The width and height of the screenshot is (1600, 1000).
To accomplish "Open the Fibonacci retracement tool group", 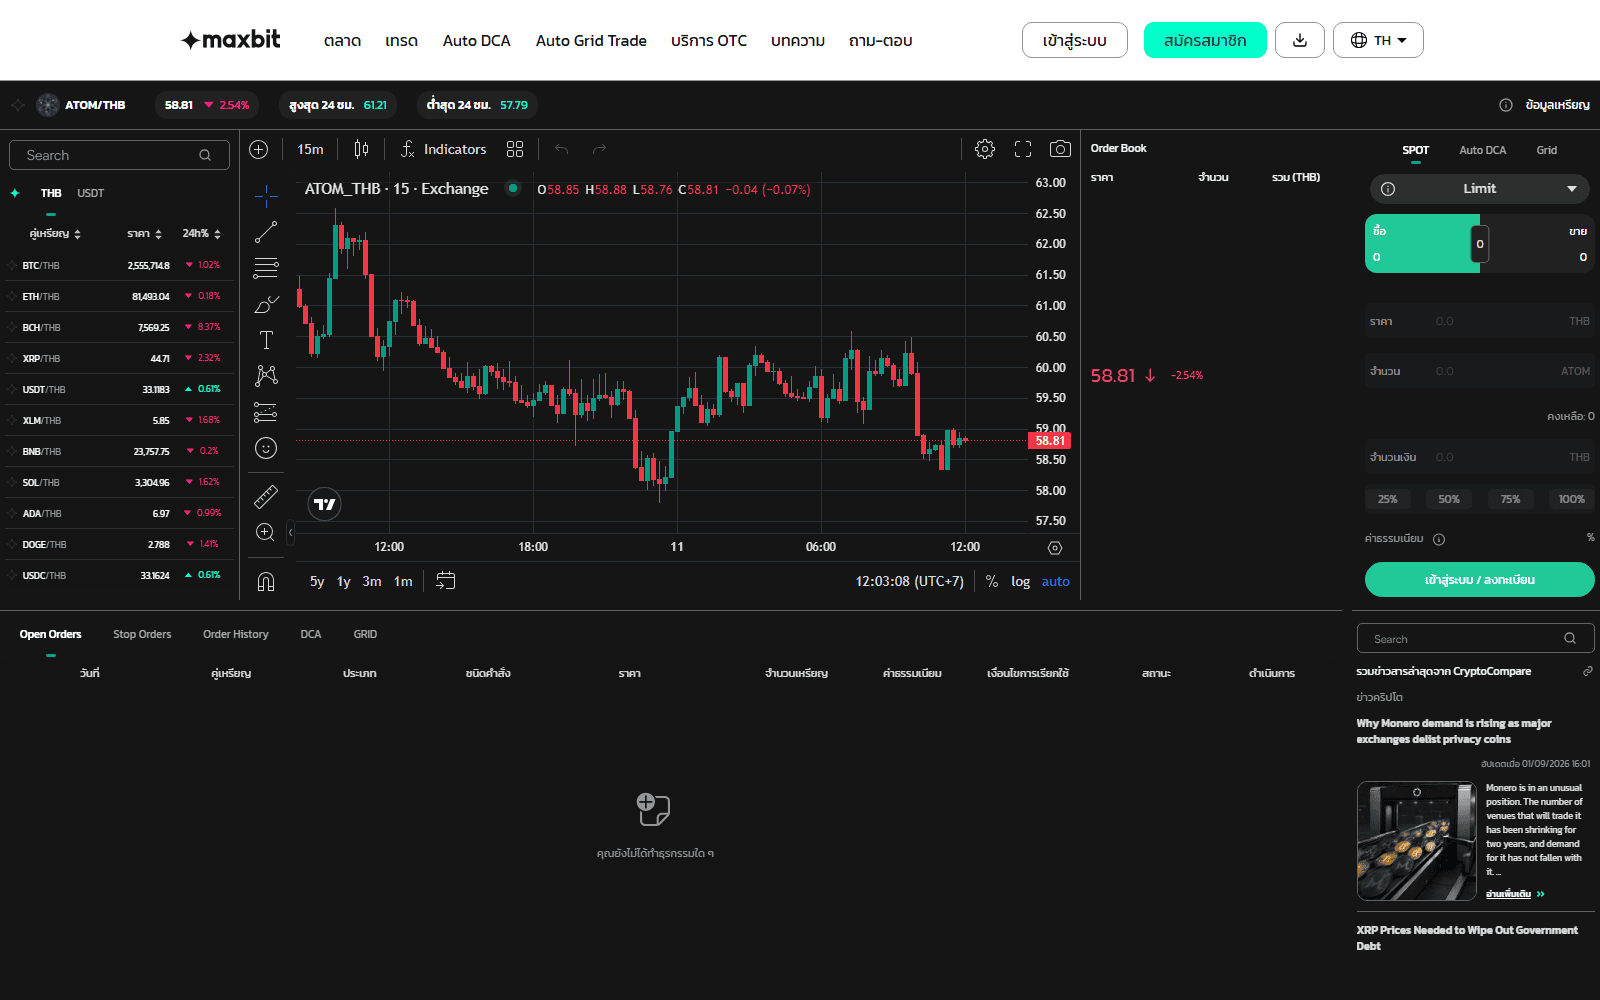I will pyautogui.click(x=266, y=268).
